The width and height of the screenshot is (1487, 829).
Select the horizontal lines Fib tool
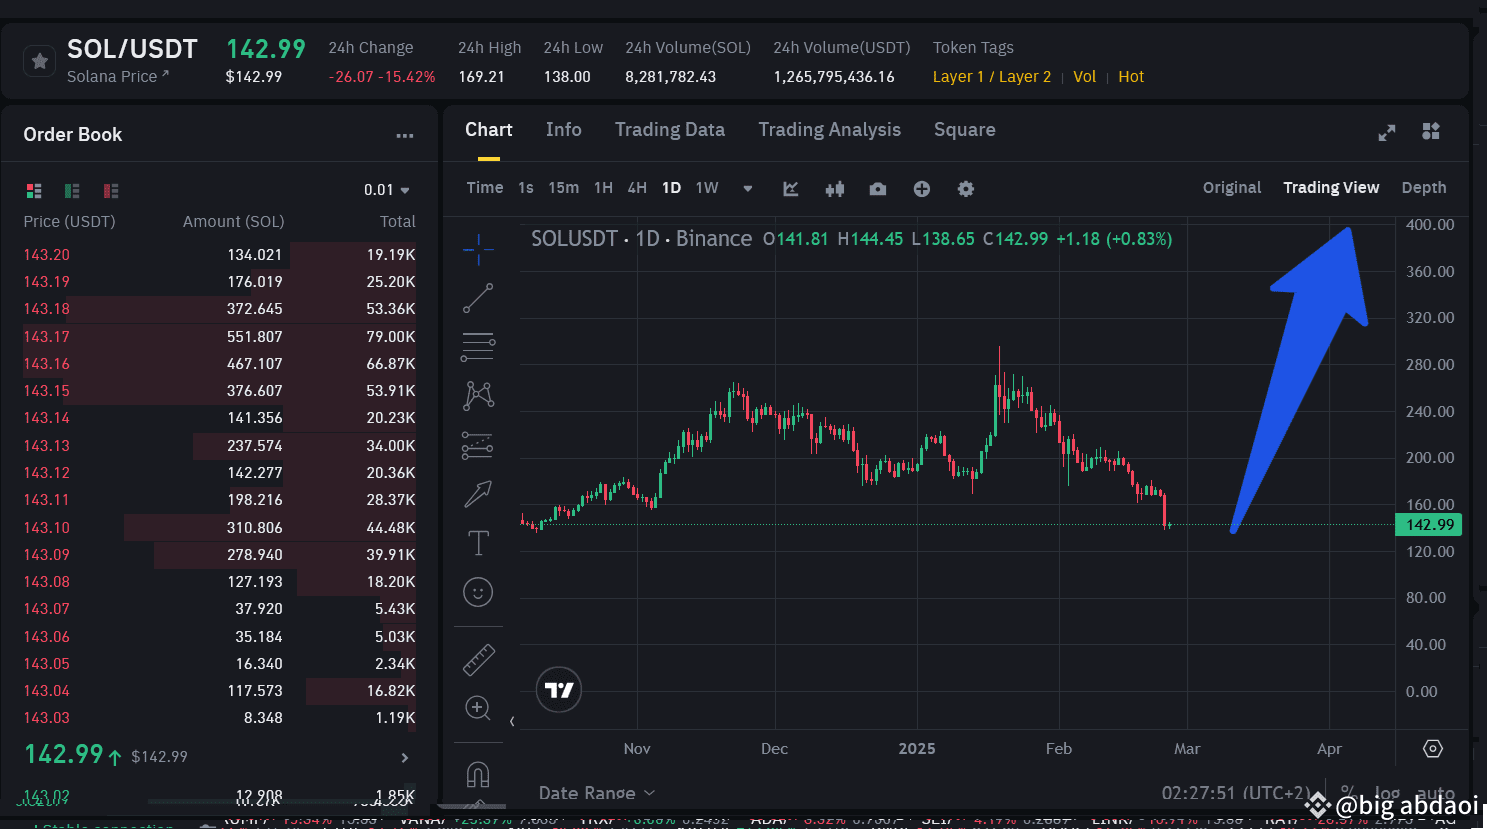[478, 346]
